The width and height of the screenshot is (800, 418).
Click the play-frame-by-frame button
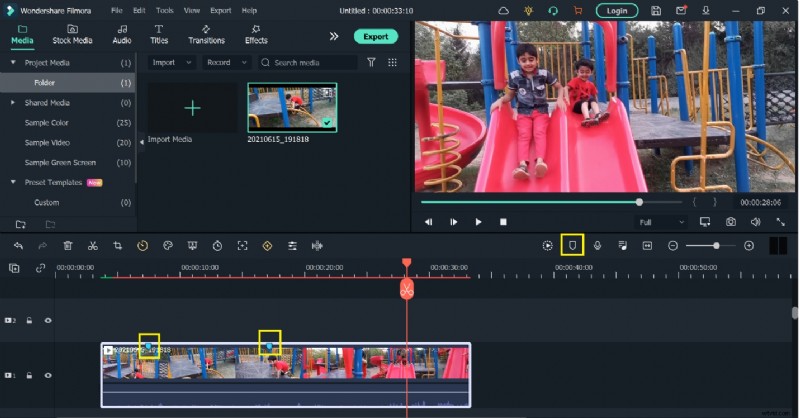[x=454, y=222]
